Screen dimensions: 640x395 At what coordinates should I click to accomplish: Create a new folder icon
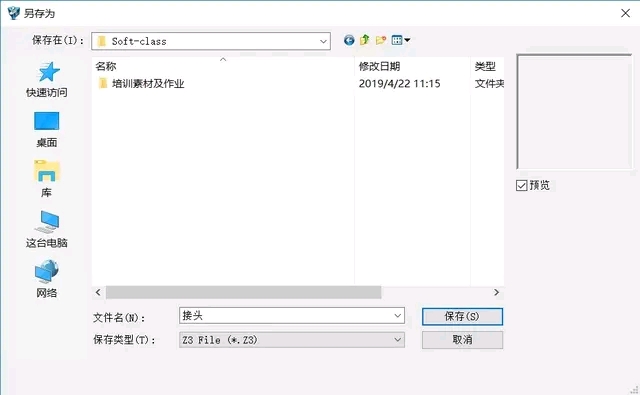pos(381,40)
